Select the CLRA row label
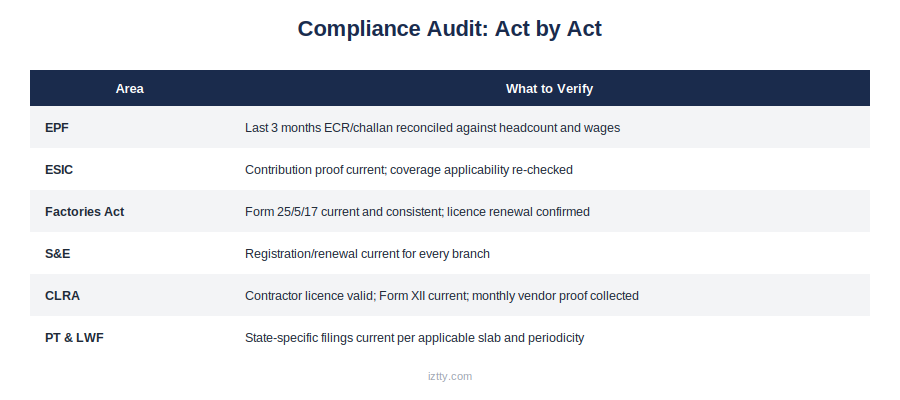Image resolution: width=900 pixels, height=400 pixels. [x=63, y=296]
